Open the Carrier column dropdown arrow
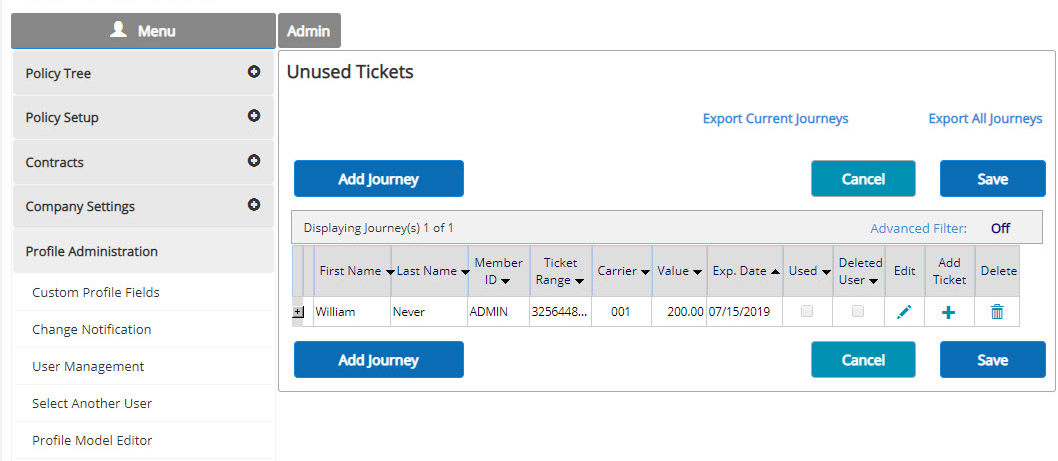1058x461 pixels. [645, 272]
